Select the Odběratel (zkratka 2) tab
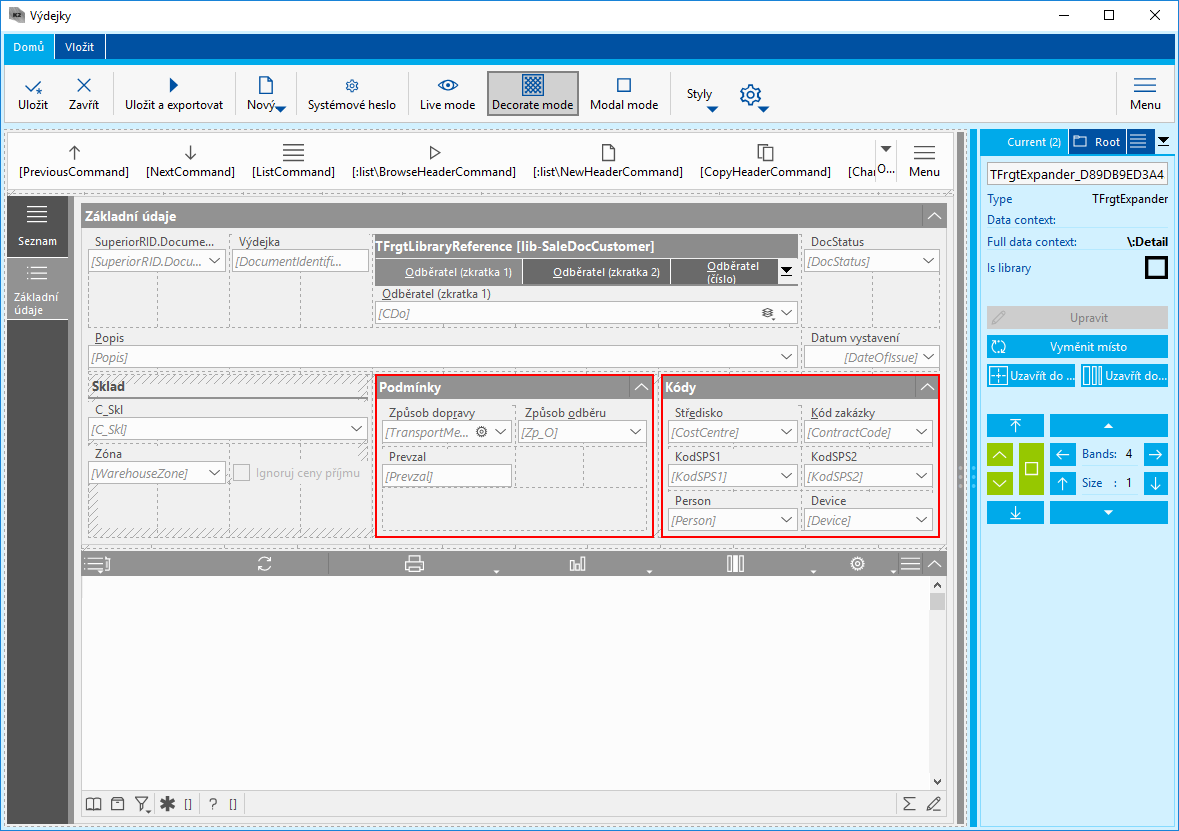Screen dimensions: 1179x831 (597, 271)
